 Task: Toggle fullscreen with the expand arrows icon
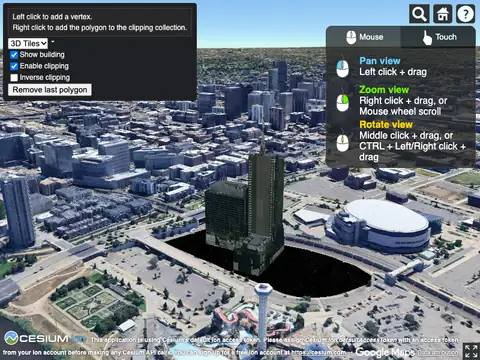click(471, 351)
